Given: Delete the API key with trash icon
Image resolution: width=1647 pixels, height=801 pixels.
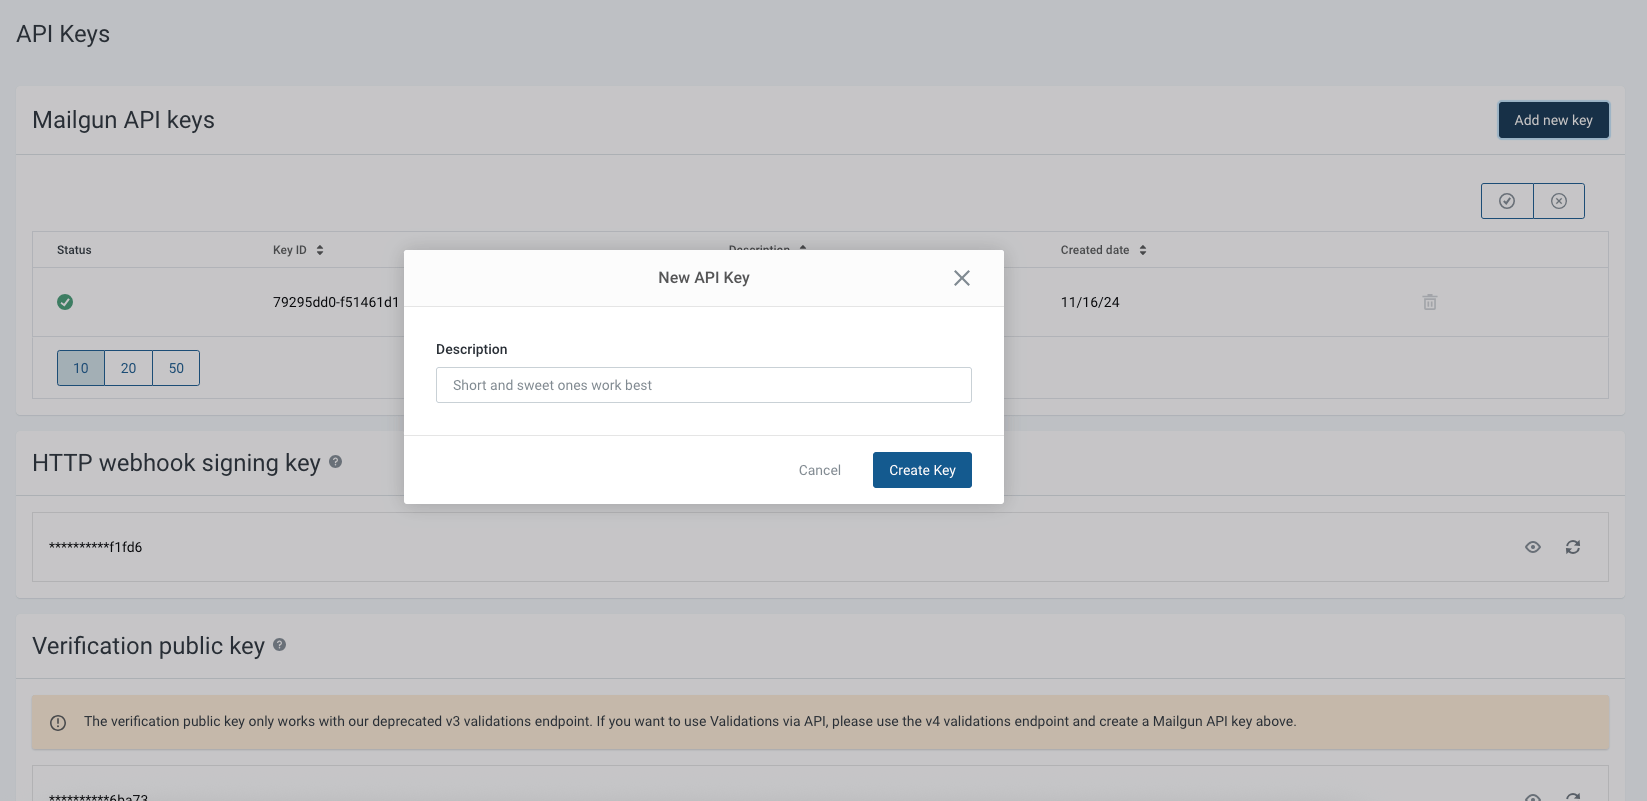Looking at the screenshot, I should 1430,302.
